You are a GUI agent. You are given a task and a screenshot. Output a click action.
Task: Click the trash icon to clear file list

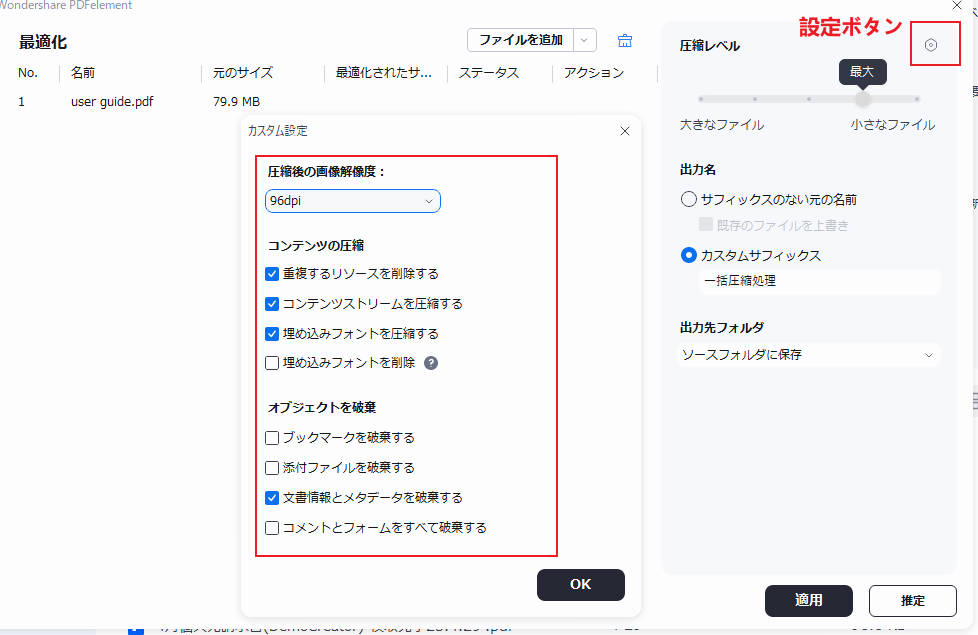[x=625, y=40]
